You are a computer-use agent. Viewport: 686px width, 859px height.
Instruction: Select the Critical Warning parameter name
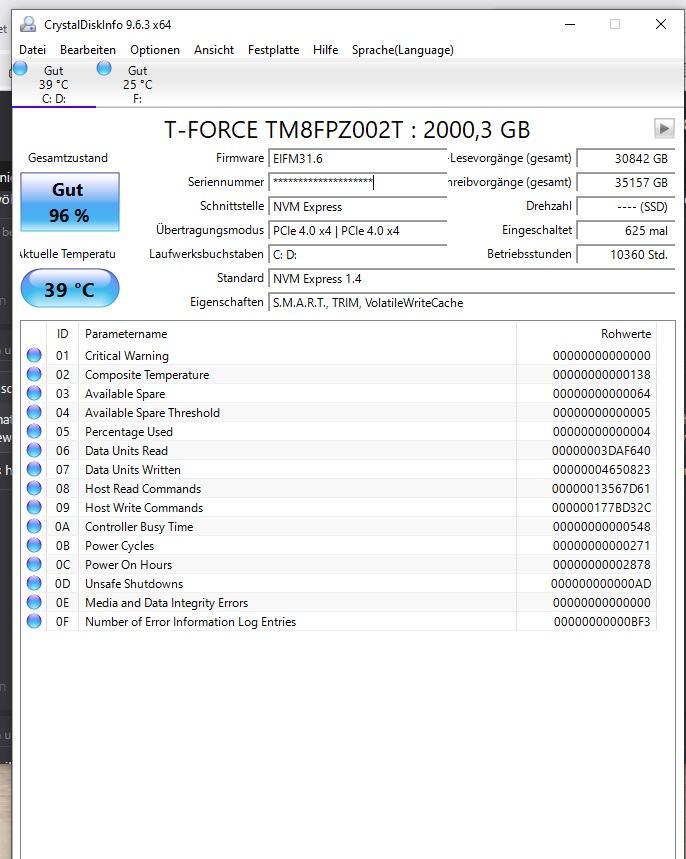pyautogui.click(x=127, y=356)
